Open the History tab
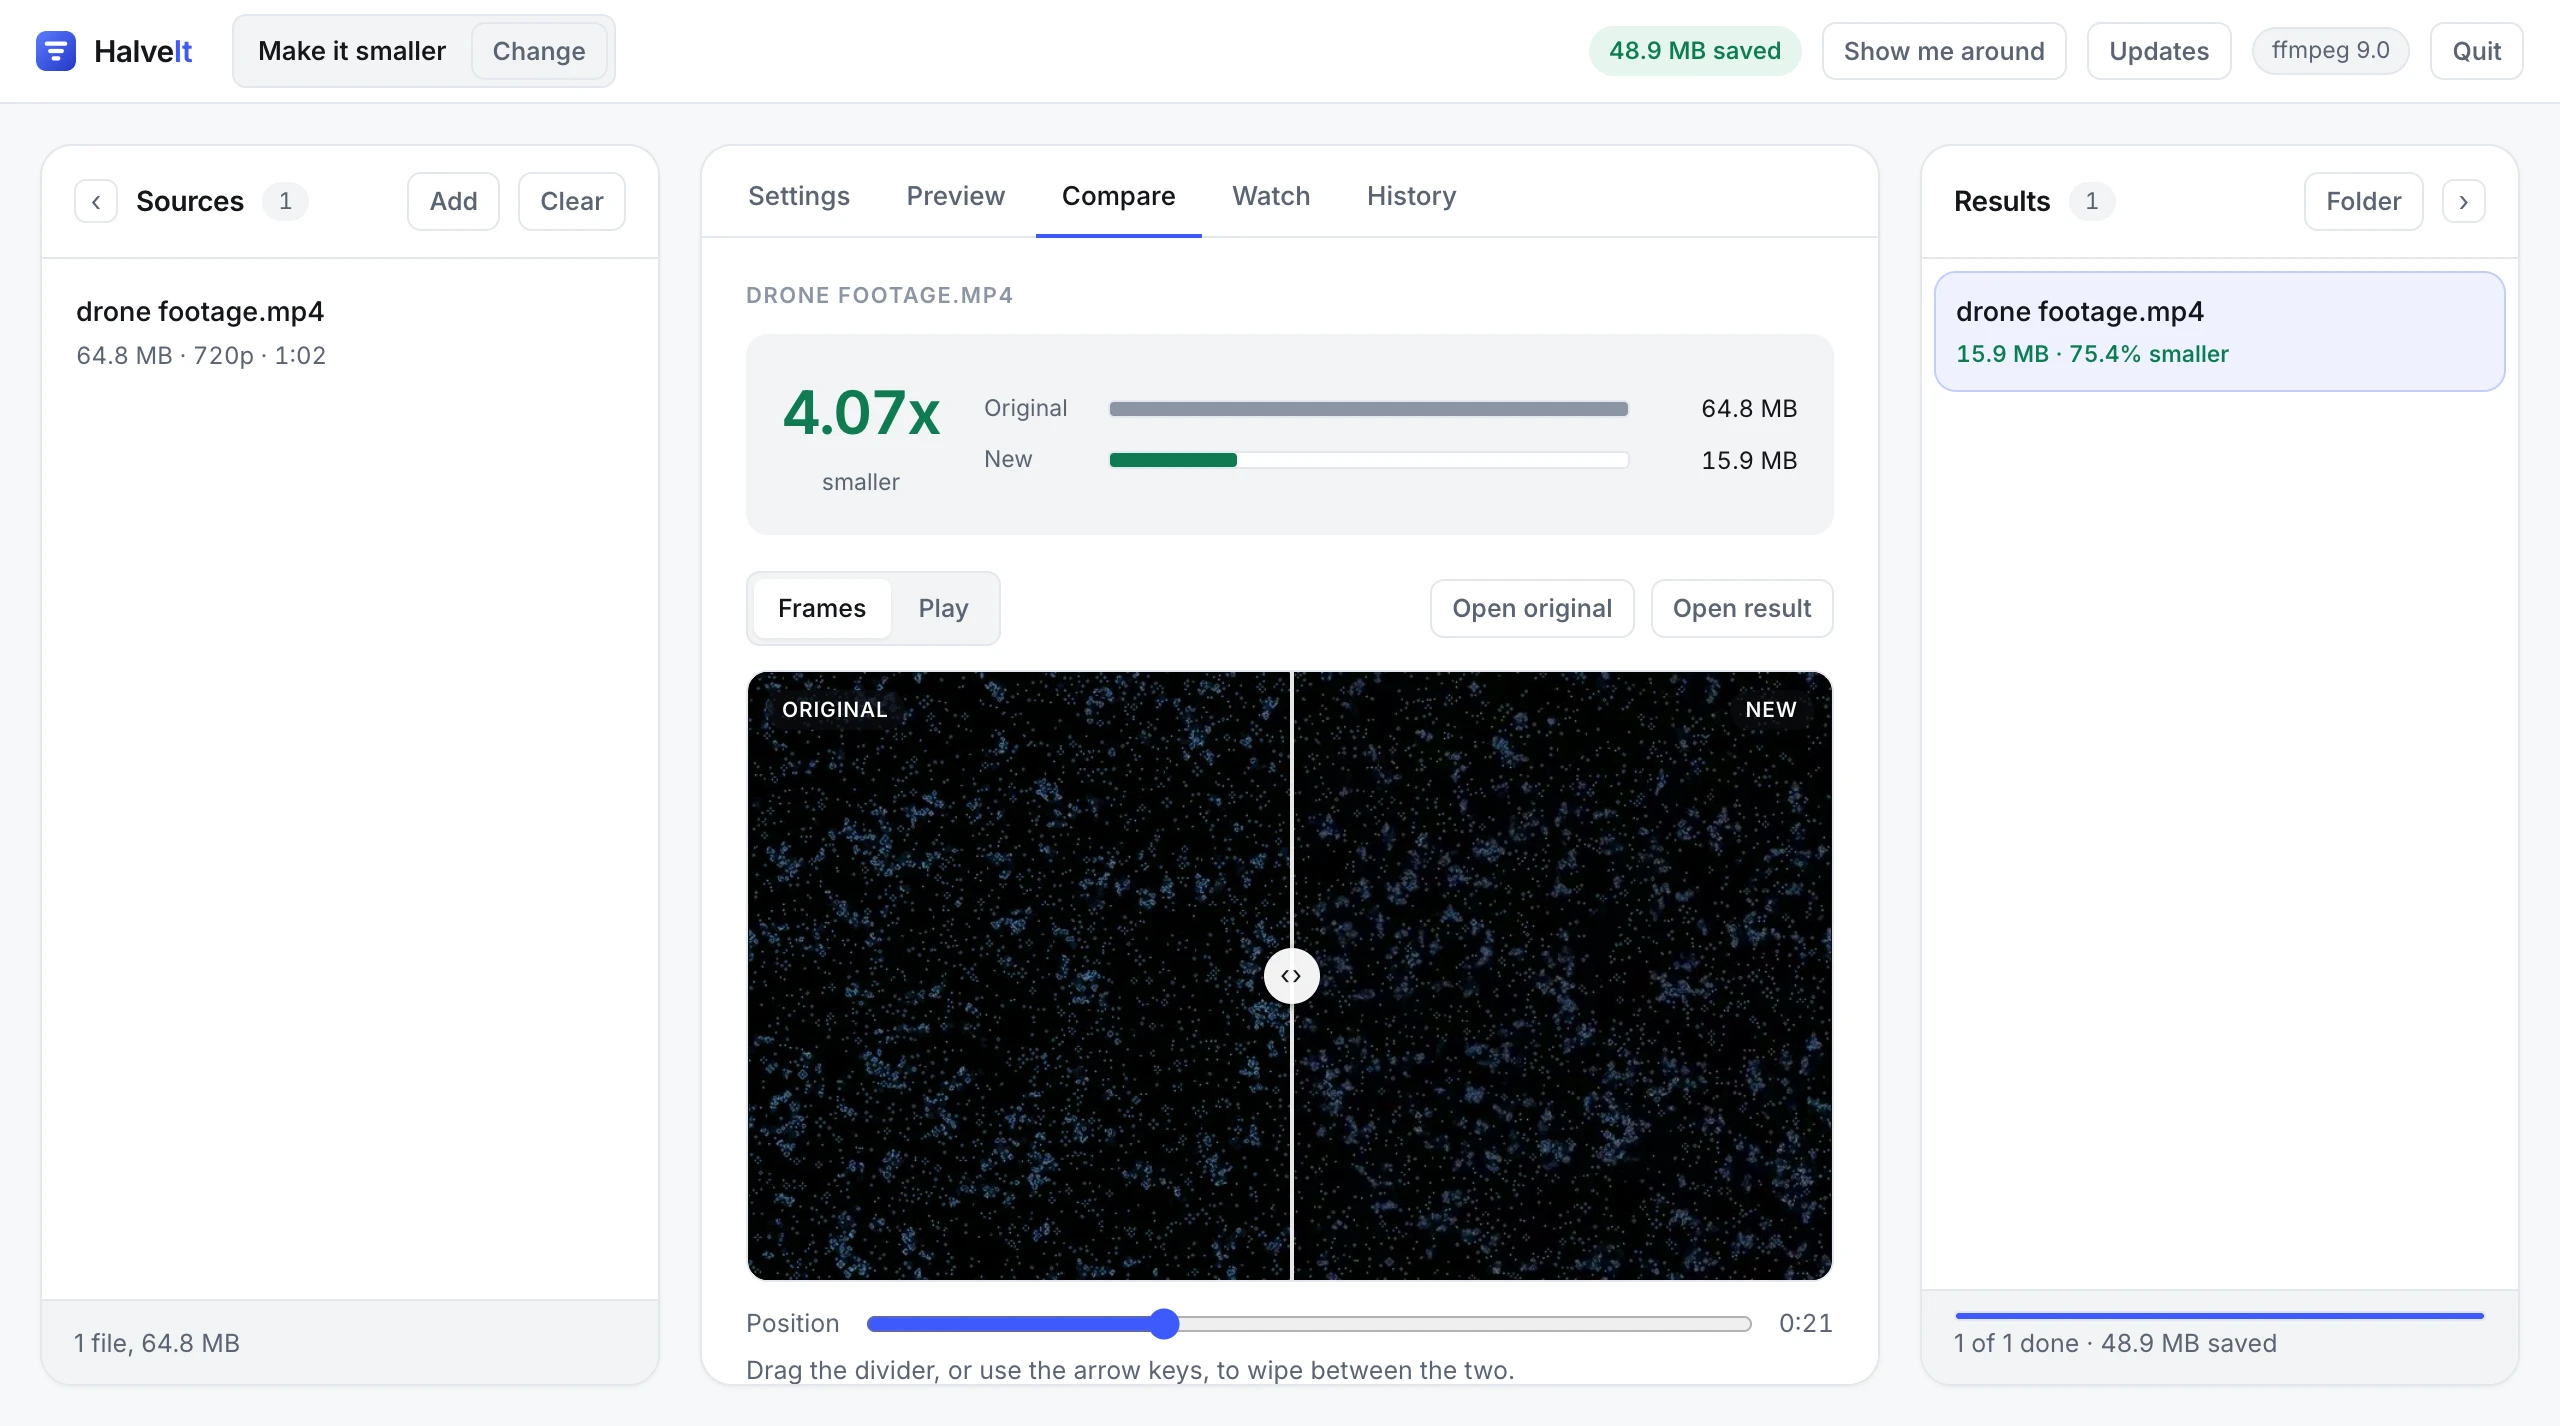The height and width of the screenshot is (1426, 2560). pyautogui.click(x=1411, y=196)
